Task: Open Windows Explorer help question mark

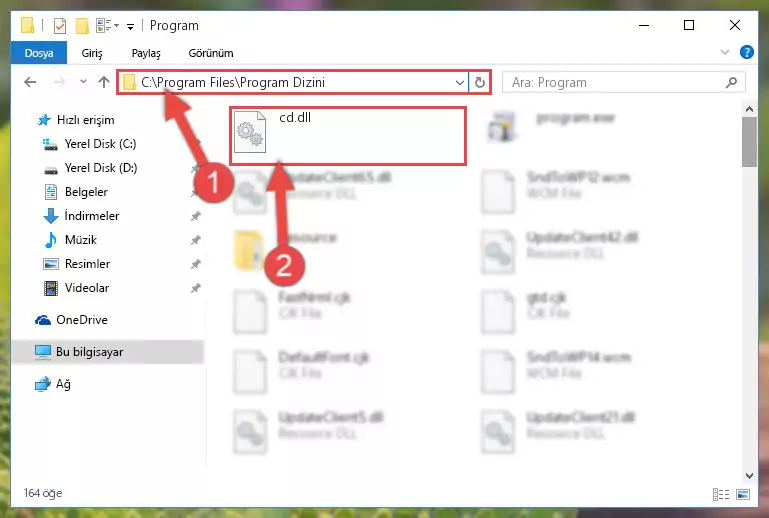Action: (746, 52)
